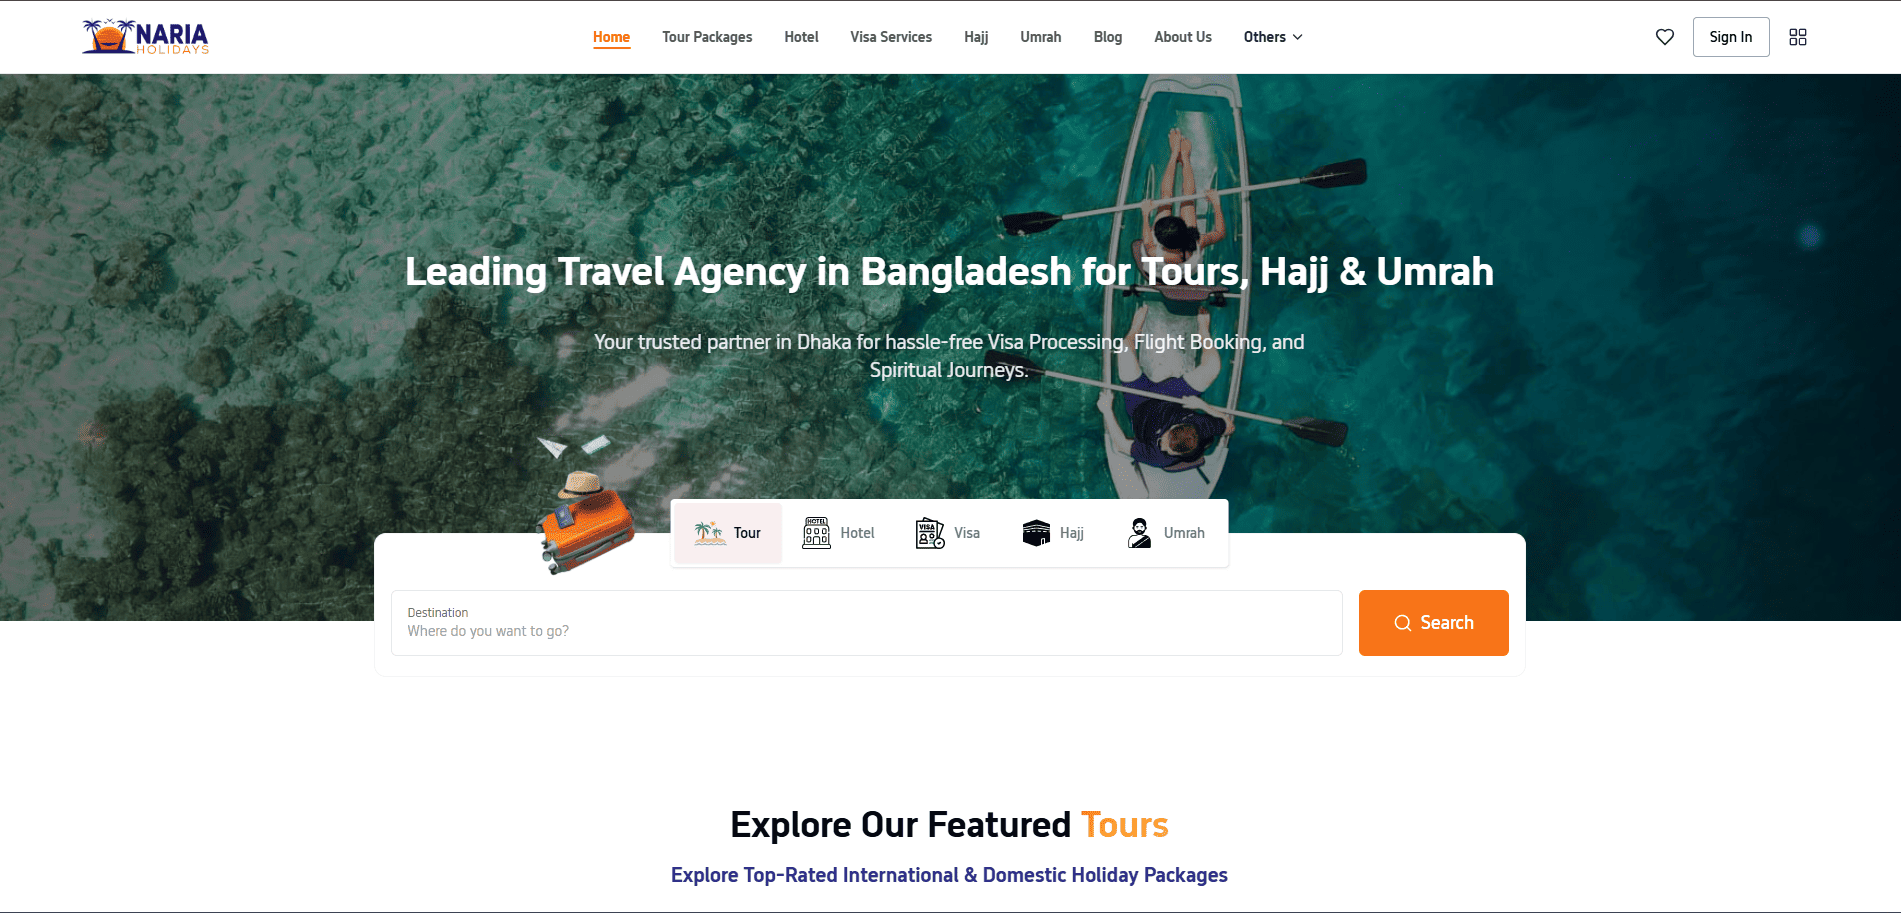Expand the Others dropdown menu
This screenshot has width=1901, height=913.
[x=1273, y=37]
